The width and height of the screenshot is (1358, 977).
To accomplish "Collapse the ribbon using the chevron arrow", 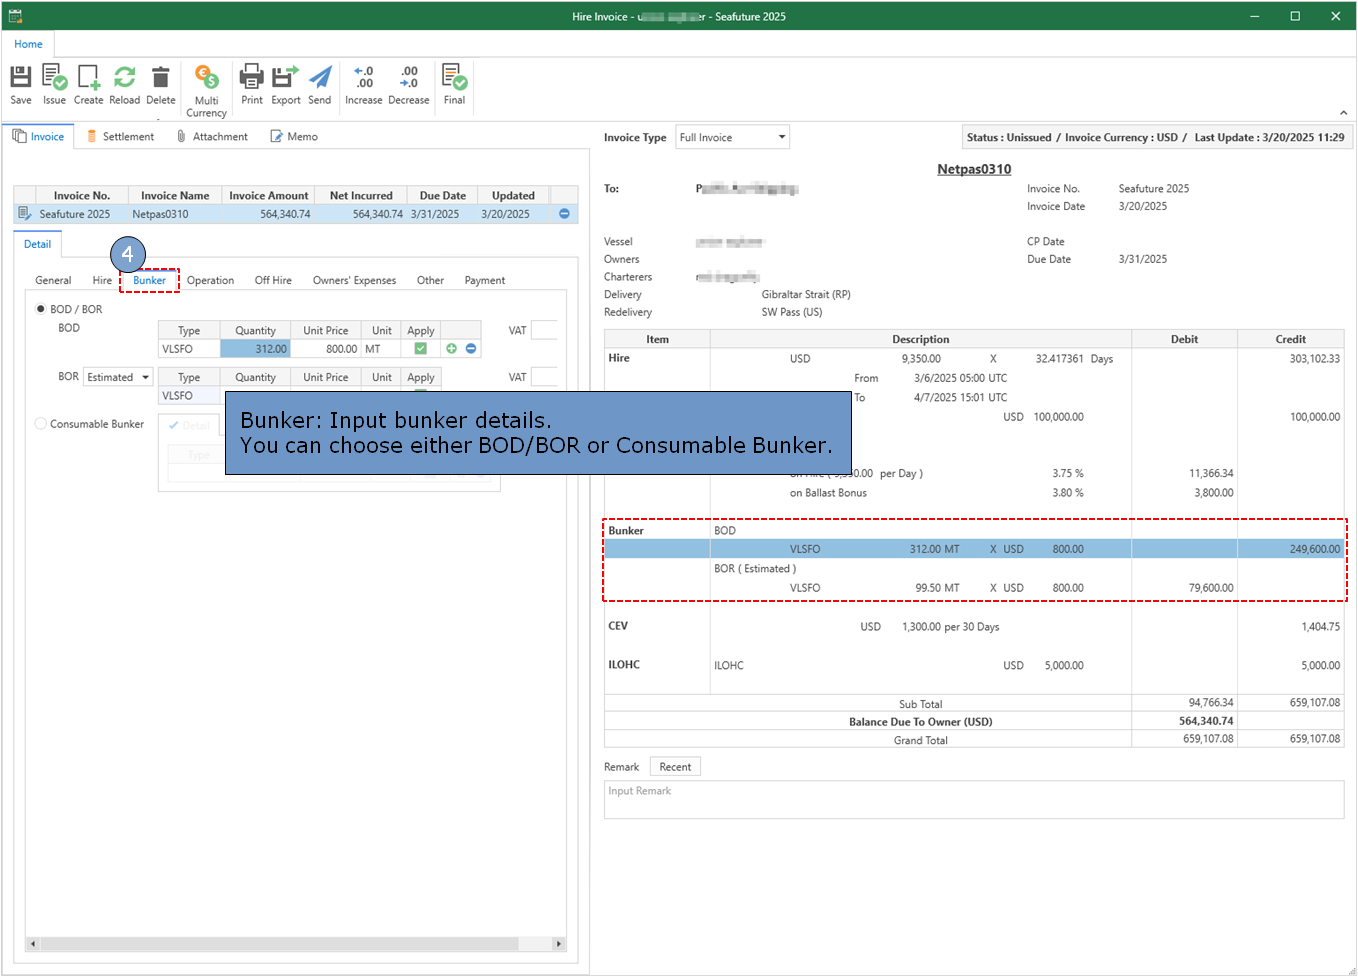I will coord(1343,113).
